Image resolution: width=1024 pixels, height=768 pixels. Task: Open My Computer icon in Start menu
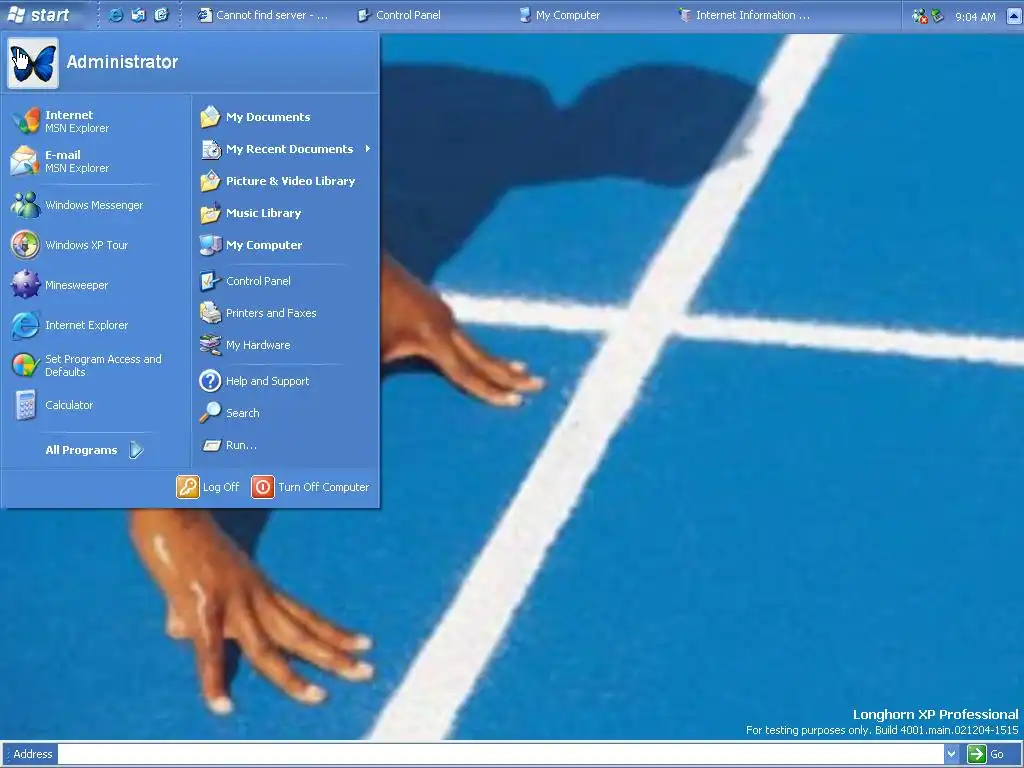[x=210, y=245]
